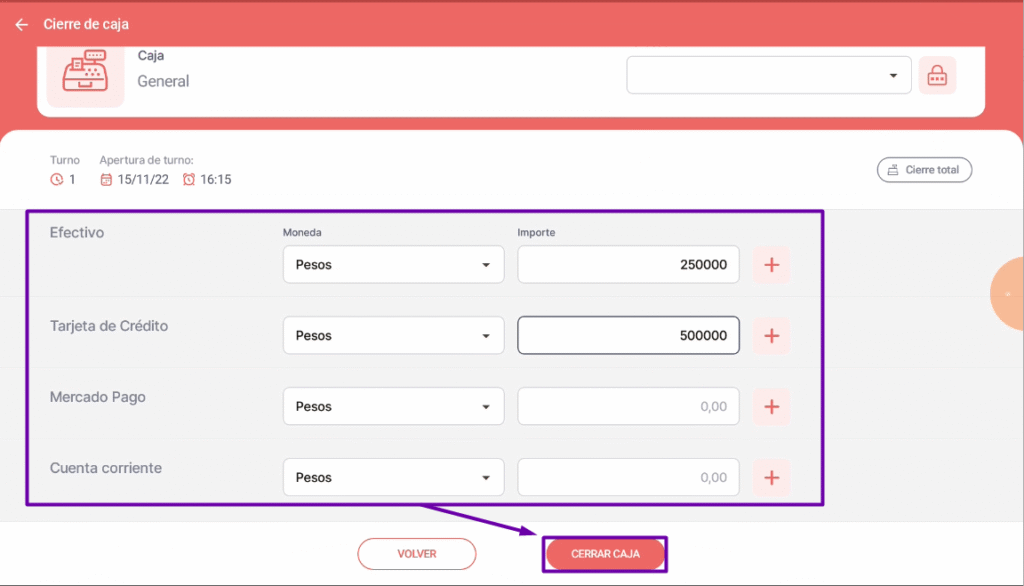Click plus button for Cuenta corriente
The width and height of the screenshot is (1024, 586).
pos(771,478)
